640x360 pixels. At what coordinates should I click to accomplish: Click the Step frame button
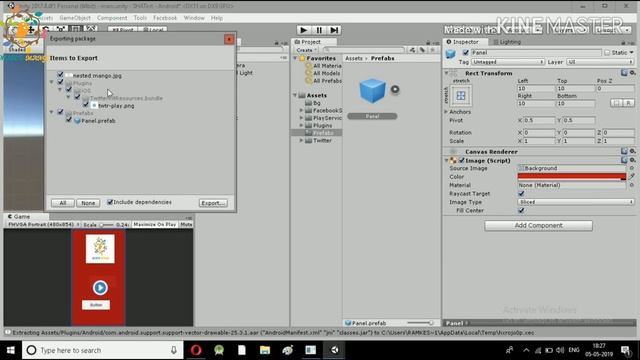click(x=334, y=30)
